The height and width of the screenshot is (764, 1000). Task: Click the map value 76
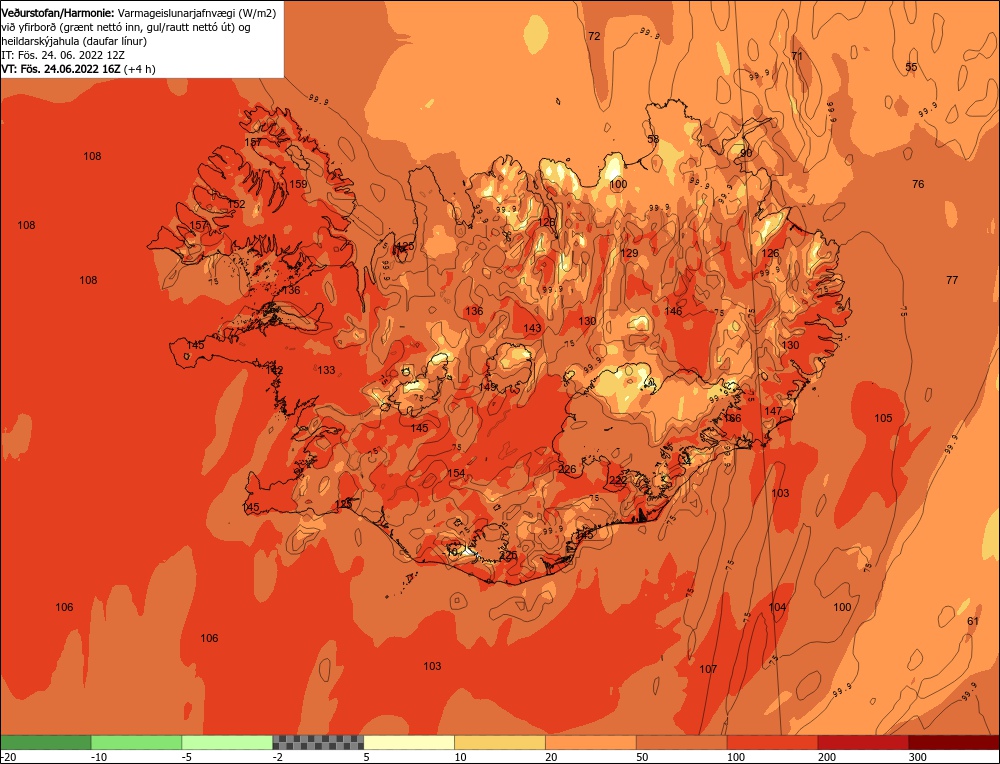(x=918, y=184)
